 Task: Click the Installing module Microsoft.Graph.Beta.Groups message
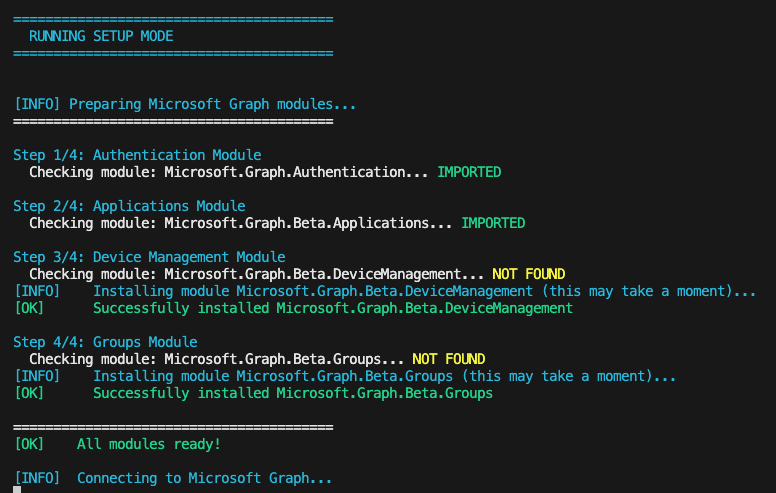[x=384, y=376]
